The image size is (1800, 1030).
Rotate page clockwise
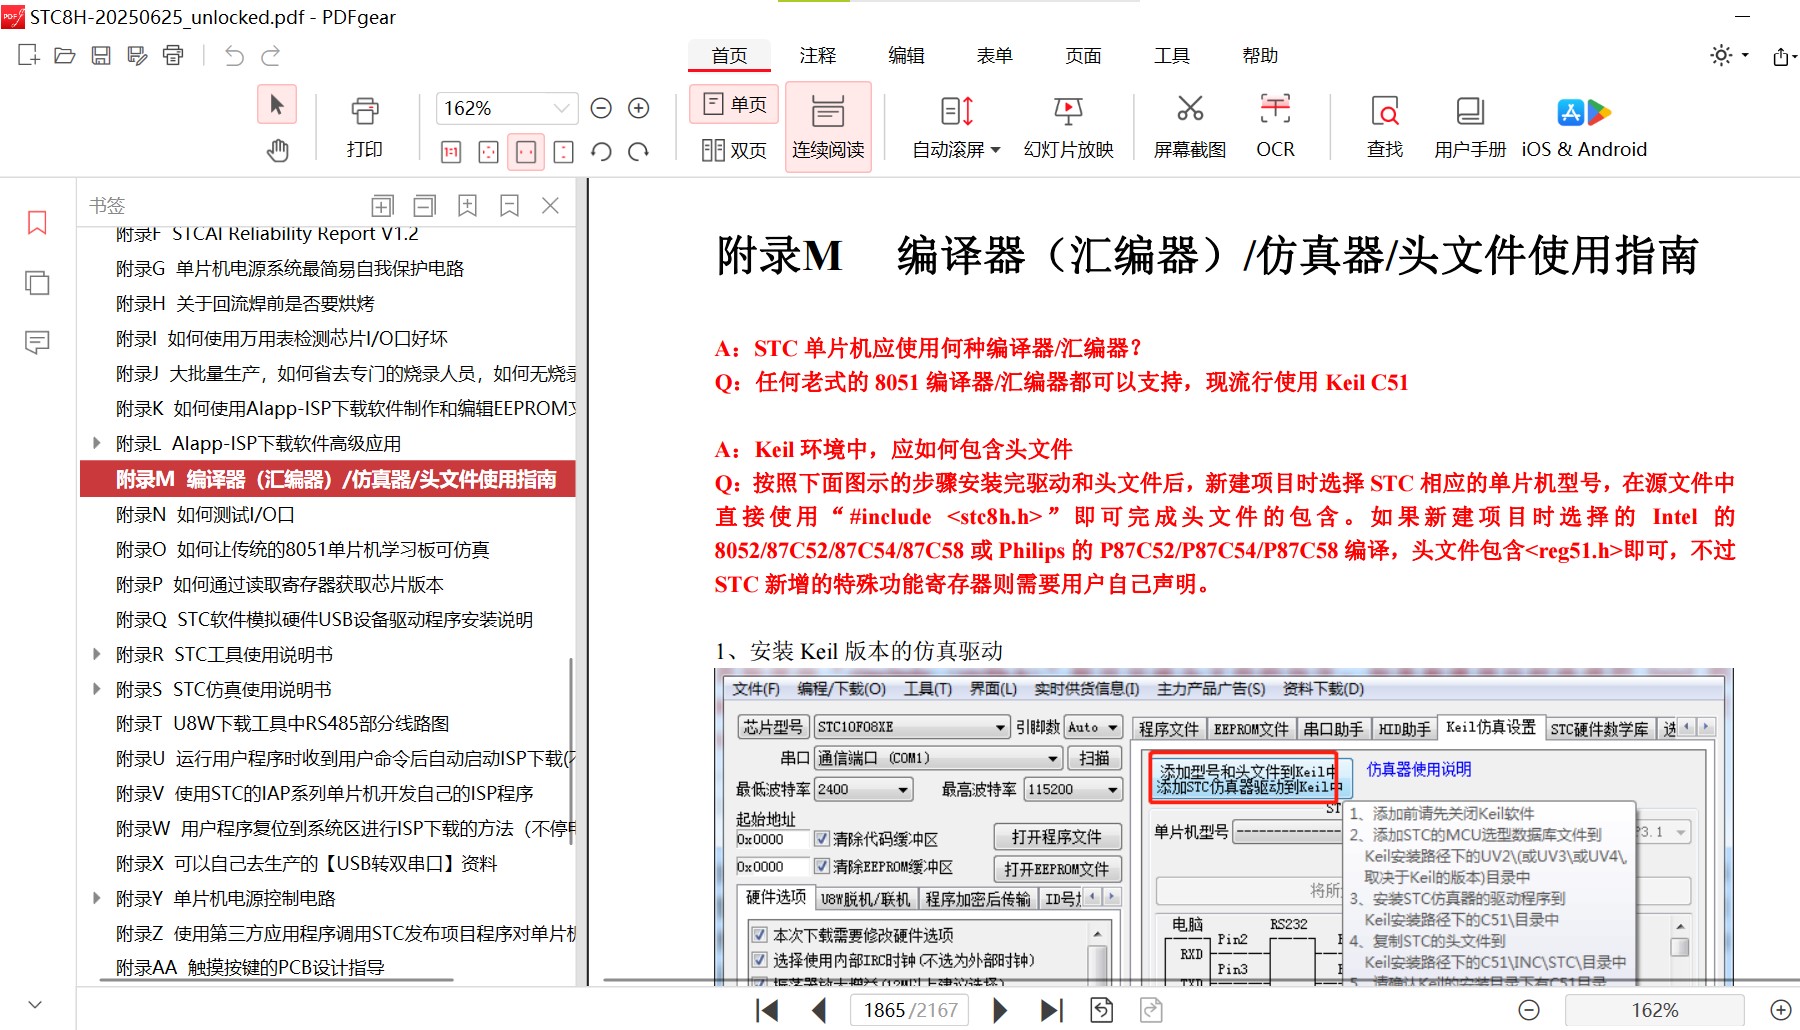coord(639,152)
